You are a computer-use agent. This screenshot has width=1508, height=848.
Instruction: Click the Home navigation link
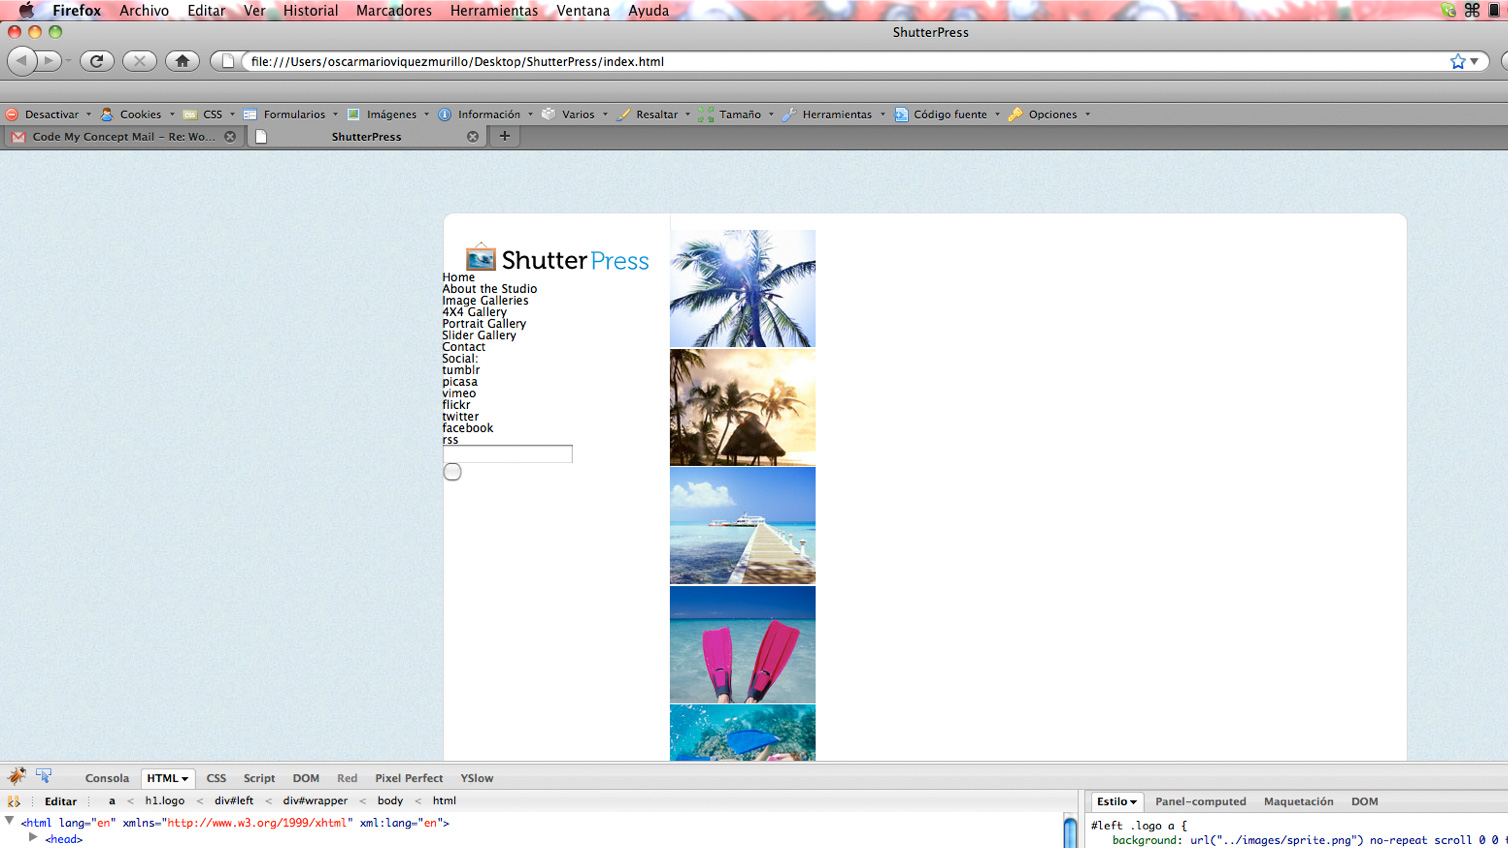tap(458, 277)
